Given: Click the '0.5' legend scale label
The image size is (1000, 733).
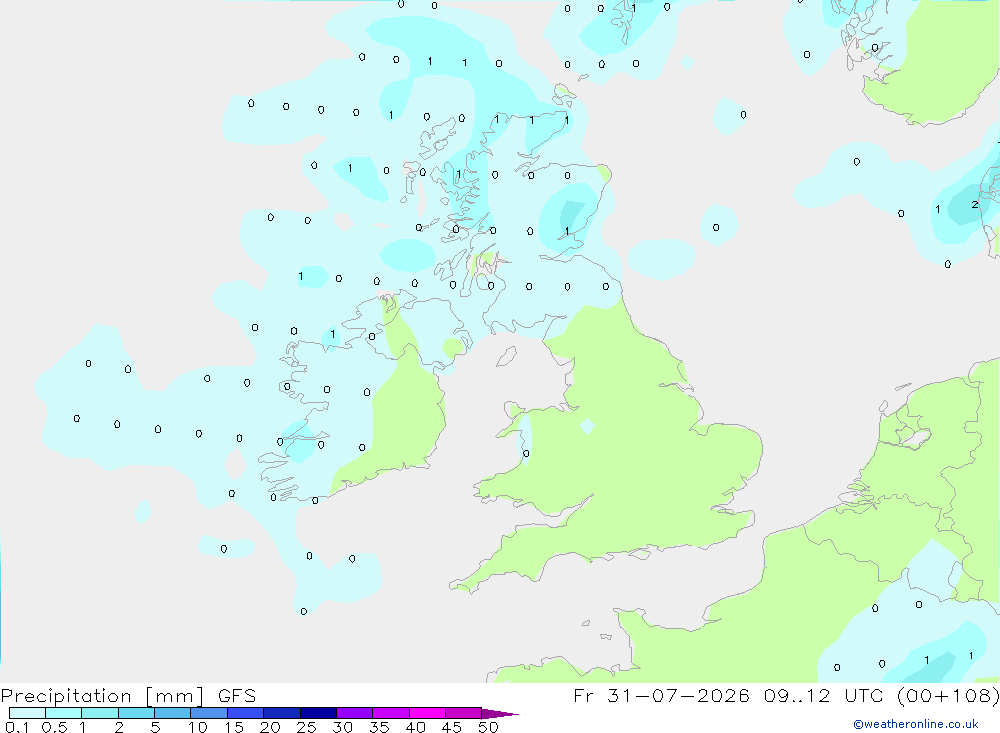Looking at the screenshot, I should pos(54,727).
